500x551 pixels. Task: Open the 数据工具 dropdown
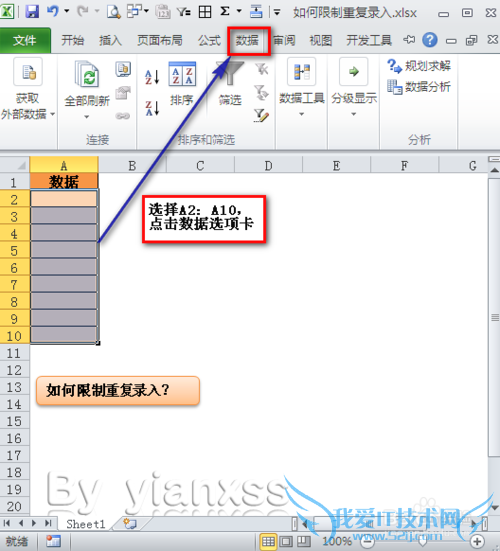coord(301,88)
